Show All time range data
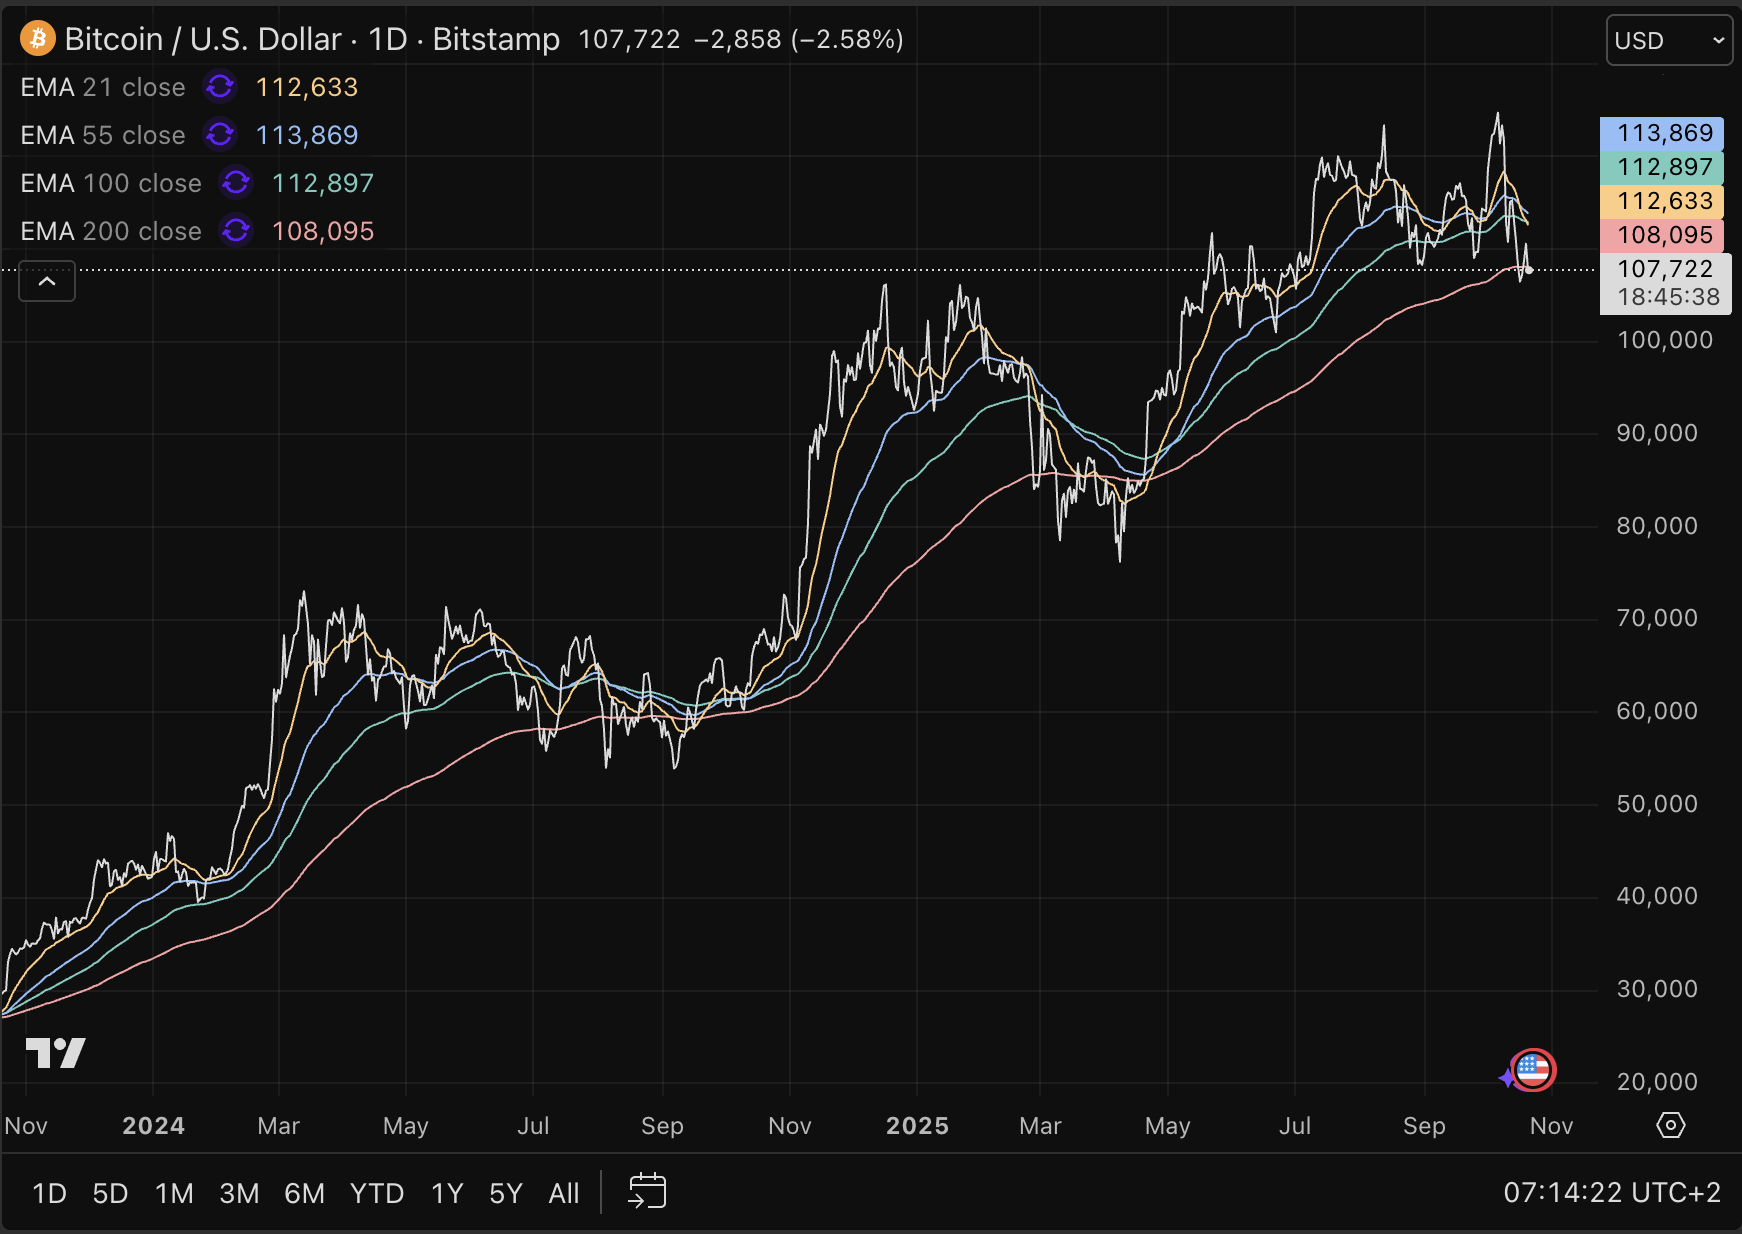 564,1193
